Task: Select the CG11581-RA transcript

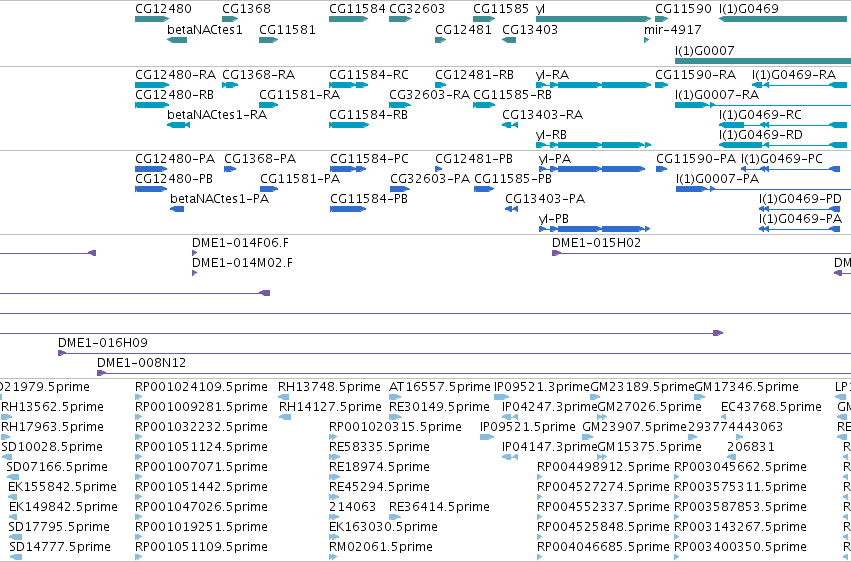Action: (x=269, y=105)
